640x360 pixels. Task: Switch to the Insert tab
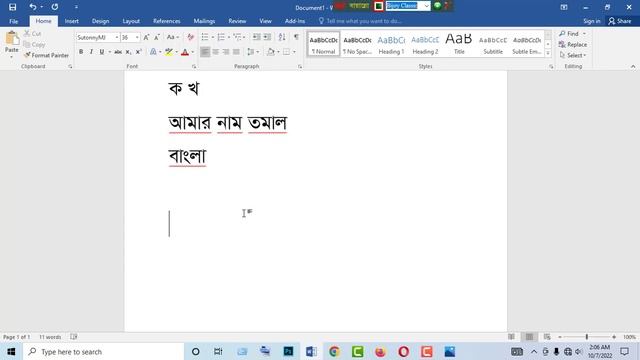(x=71, y=21)
